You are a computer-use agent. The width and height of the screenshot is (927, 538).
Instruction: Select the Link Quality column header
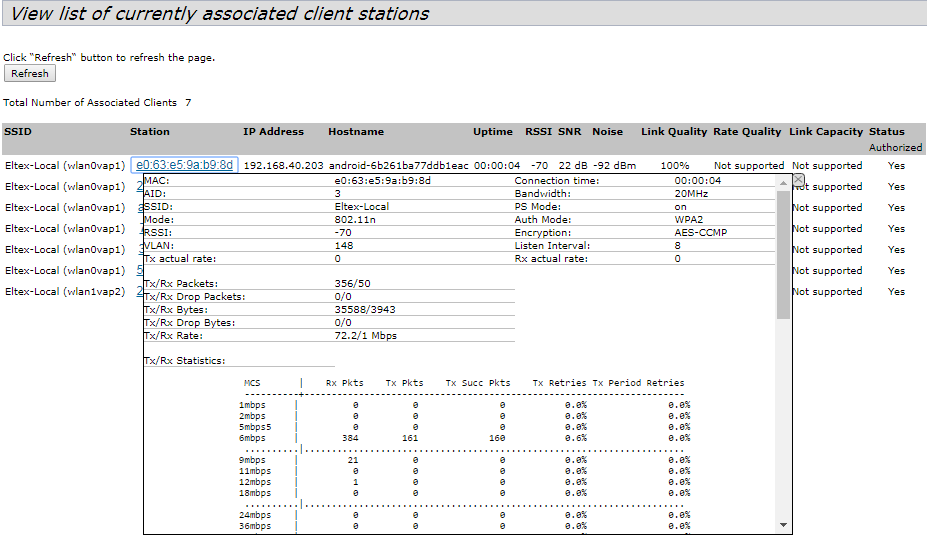674,132
